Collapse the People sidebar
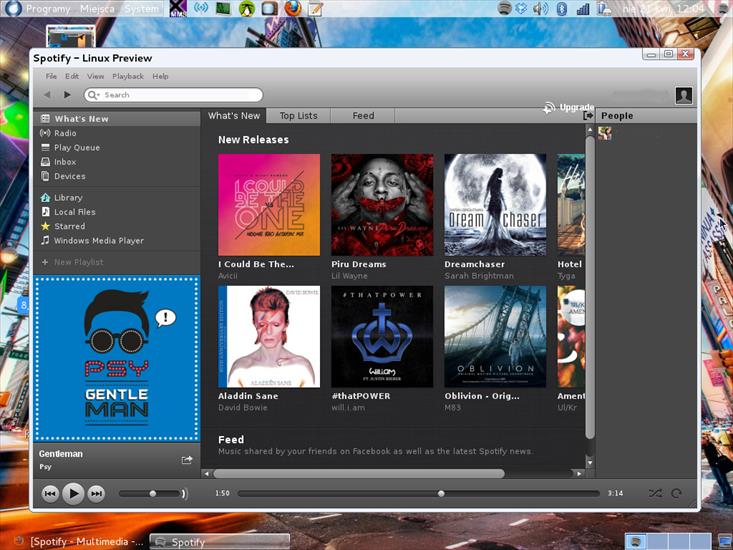The height and width of the screenshot is (550, 733). click(x=589, y=115)
